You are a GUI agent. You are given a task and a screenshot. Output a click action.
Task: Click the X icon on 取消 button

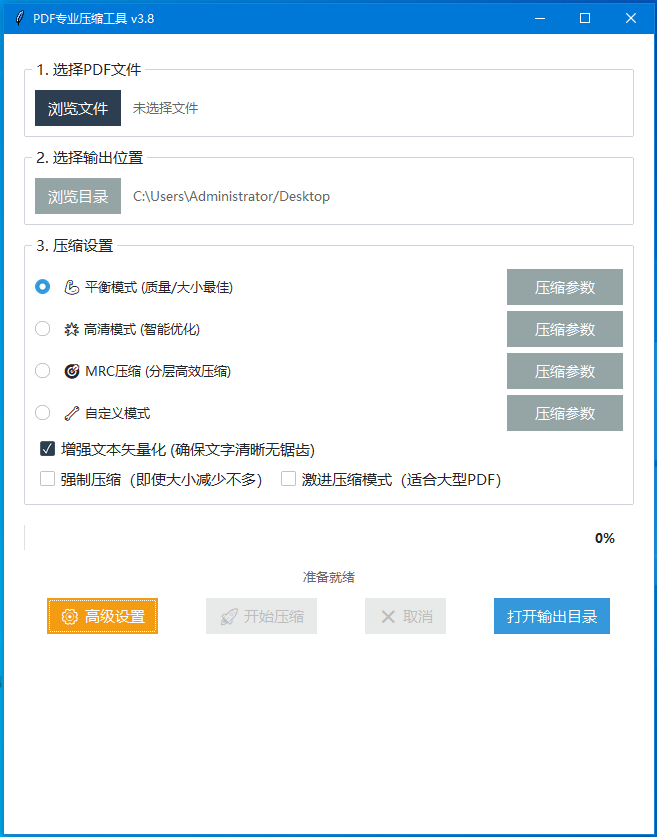[x=388, y=616]
